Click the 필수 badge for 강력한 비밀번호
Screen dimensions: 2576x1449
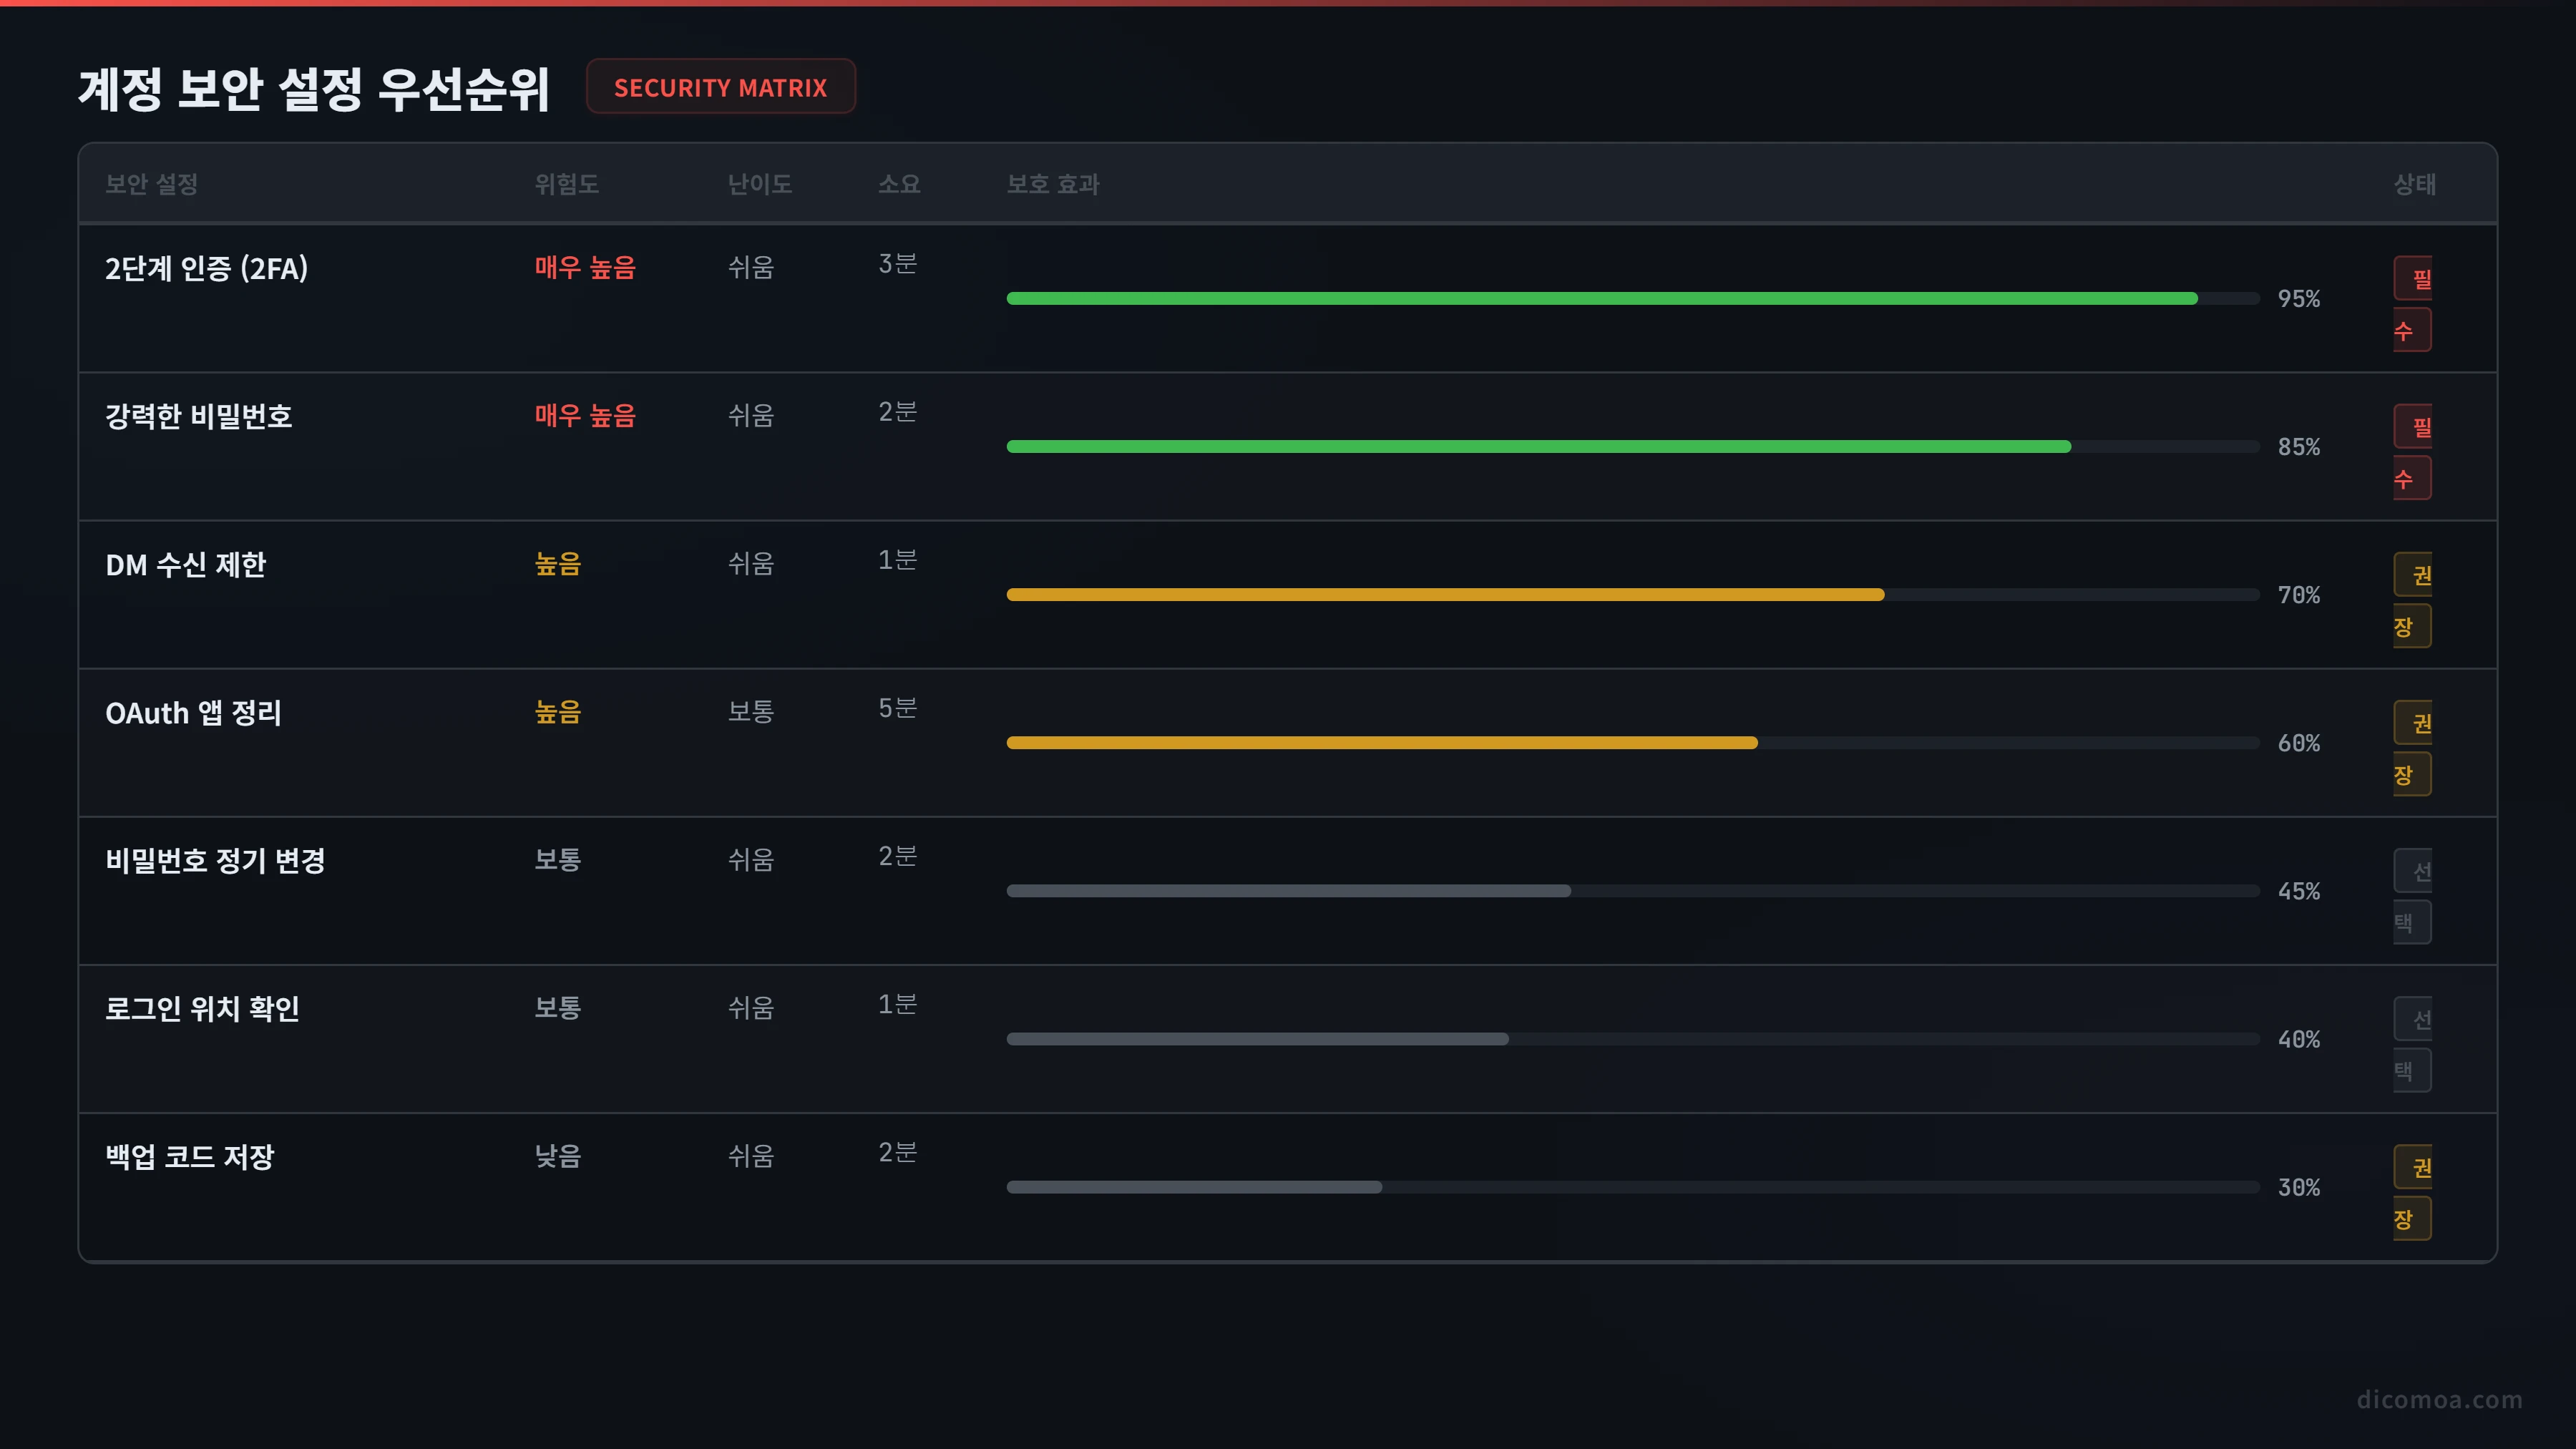(2412, 452)
